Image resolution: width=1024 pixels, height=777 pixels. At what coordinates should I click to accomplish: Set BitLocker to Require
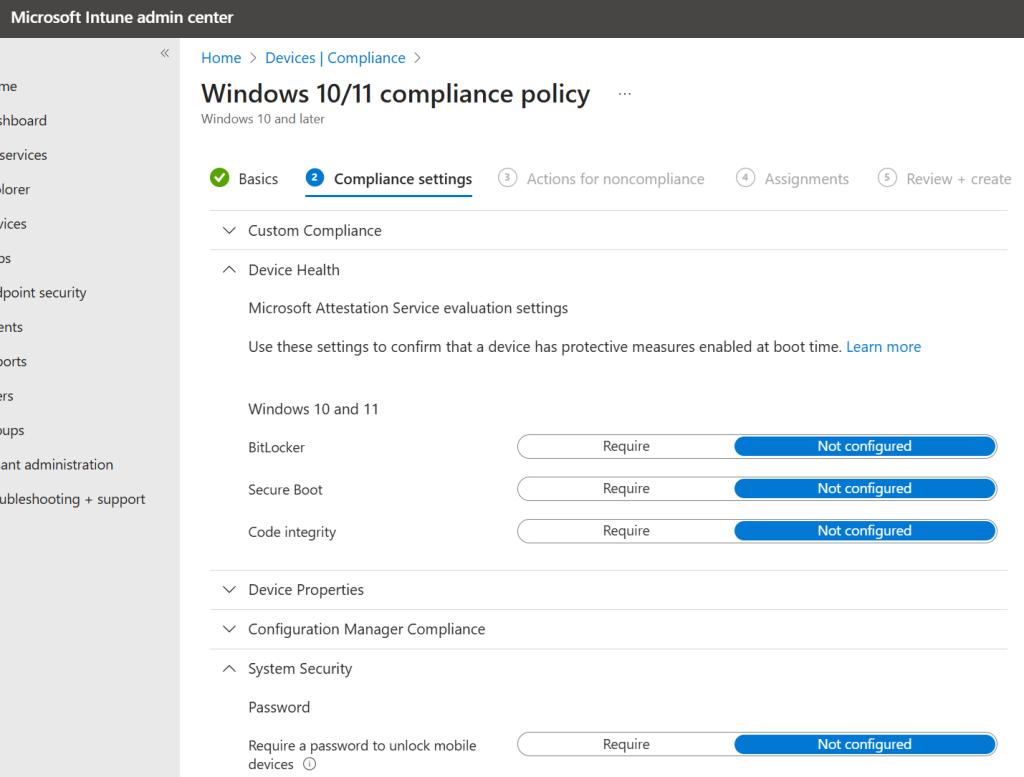[x=626, y=447]
